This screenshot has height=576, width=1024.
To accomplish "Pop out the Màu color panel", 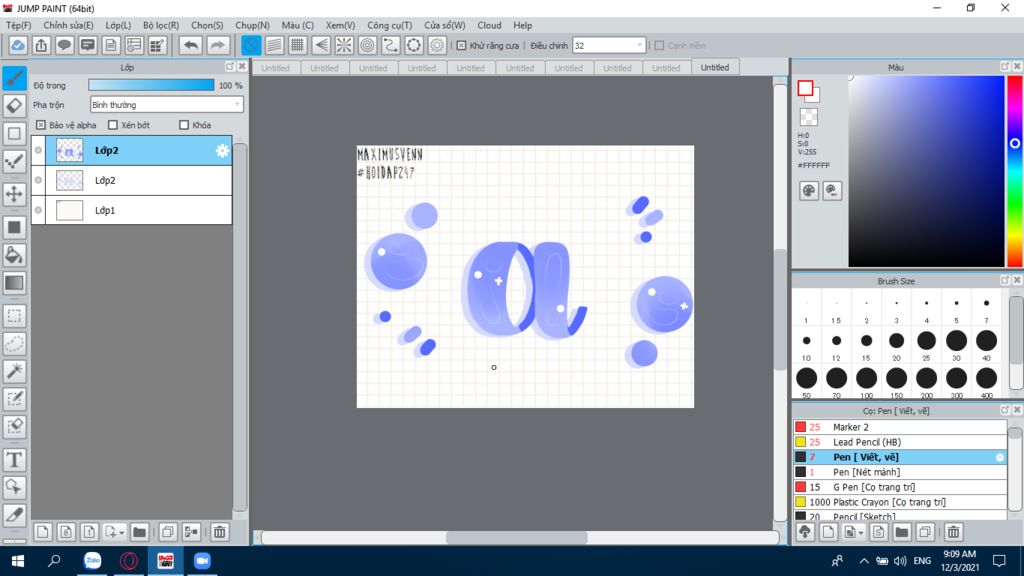I will pos(1004,67).
